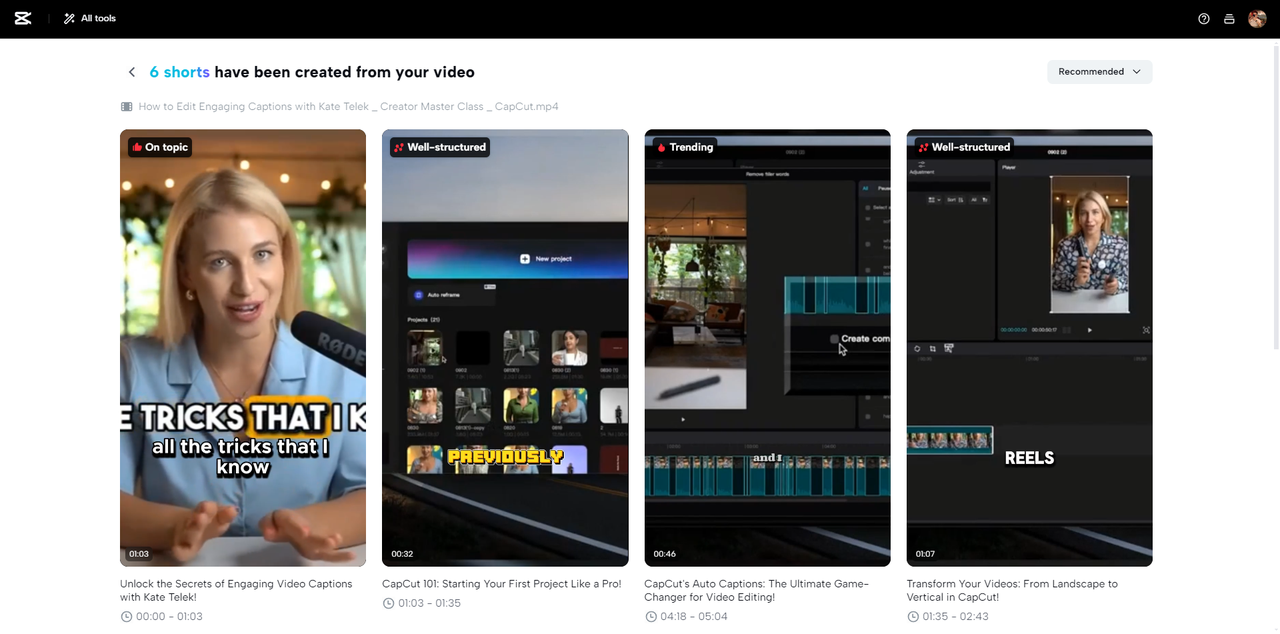Click the On topic badge
Viewport: 1280px width, 634px height.
pyautogui.click(x=159, y=147)
